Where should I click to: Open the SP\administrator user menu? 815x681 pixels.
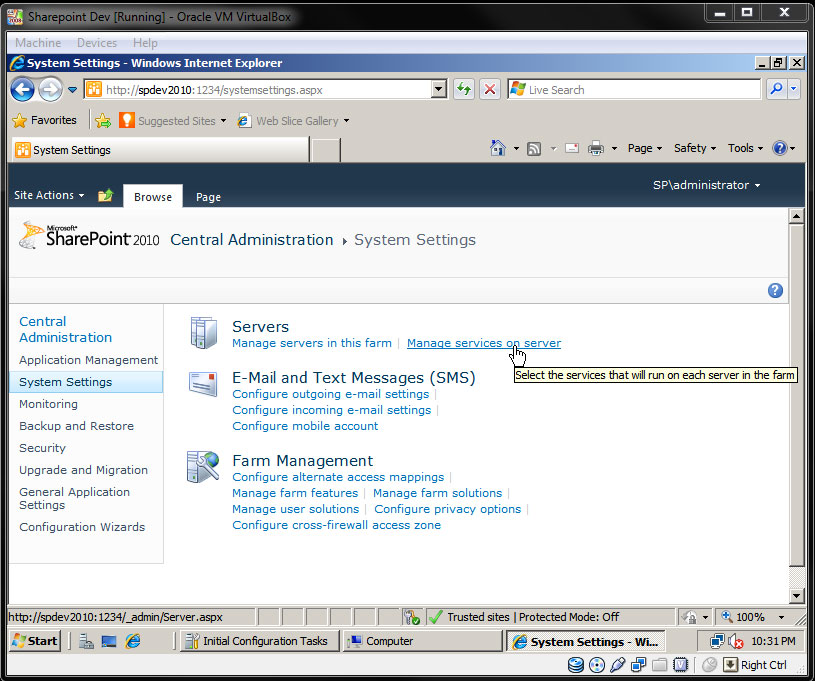(x=706, y=185)
